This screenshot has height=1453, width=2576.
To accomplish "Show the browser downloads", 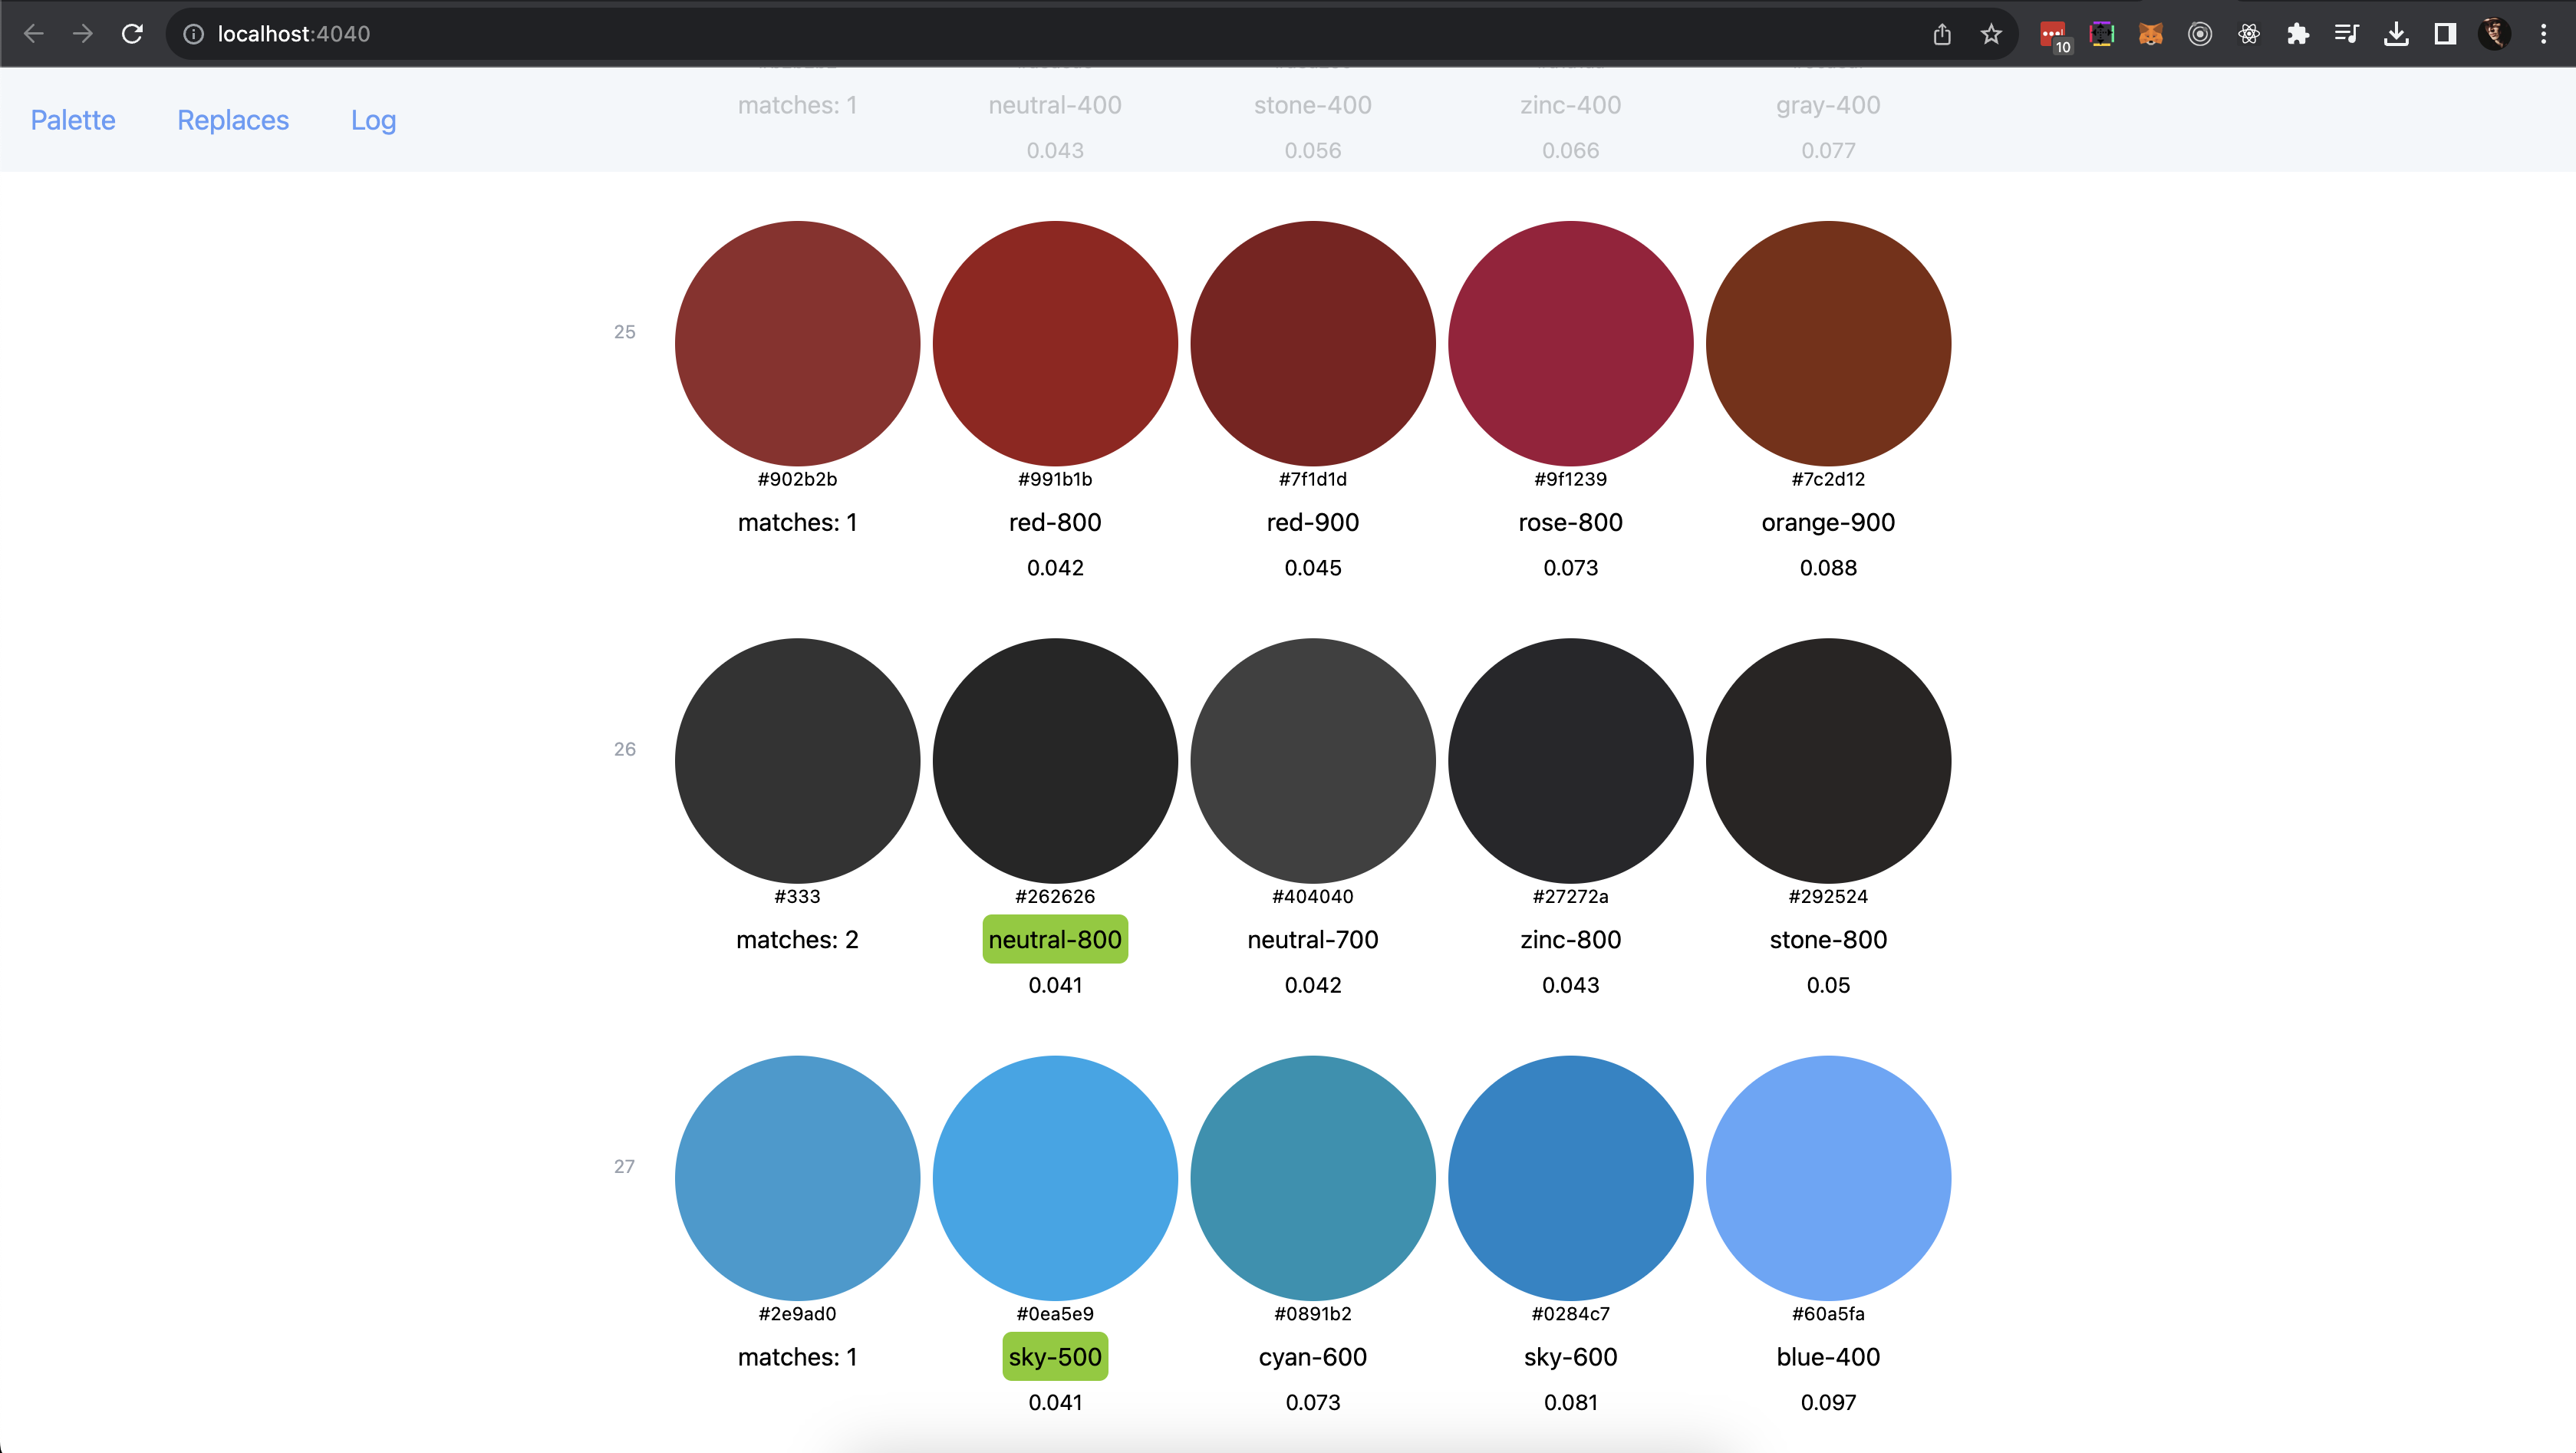I will coord(2396,34).
